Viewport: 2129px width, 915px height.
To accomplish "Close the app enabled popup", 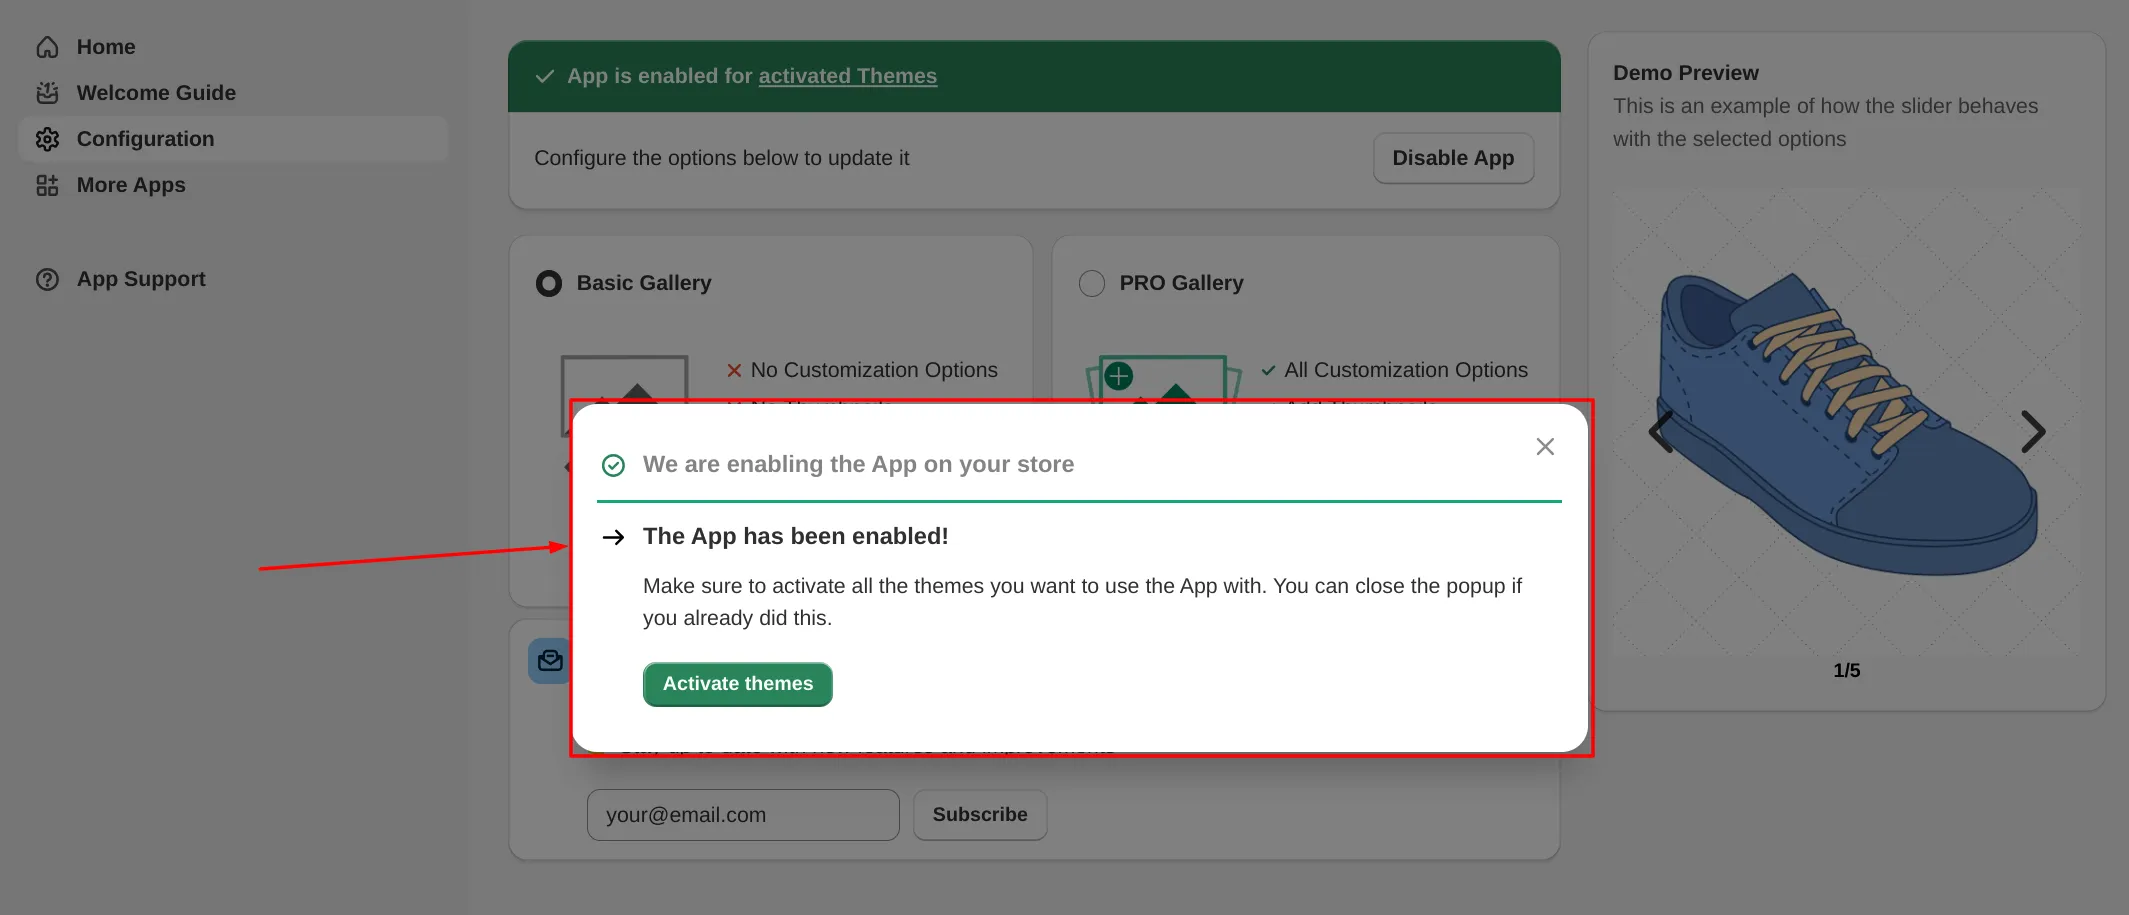I will [1544, 447].
